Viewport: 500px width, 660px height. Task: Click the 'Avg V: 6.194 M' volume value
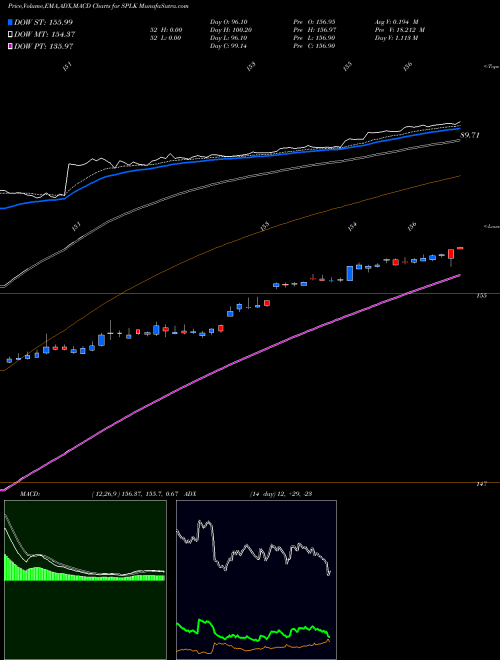pyautogui.click(x=396, y=22)
